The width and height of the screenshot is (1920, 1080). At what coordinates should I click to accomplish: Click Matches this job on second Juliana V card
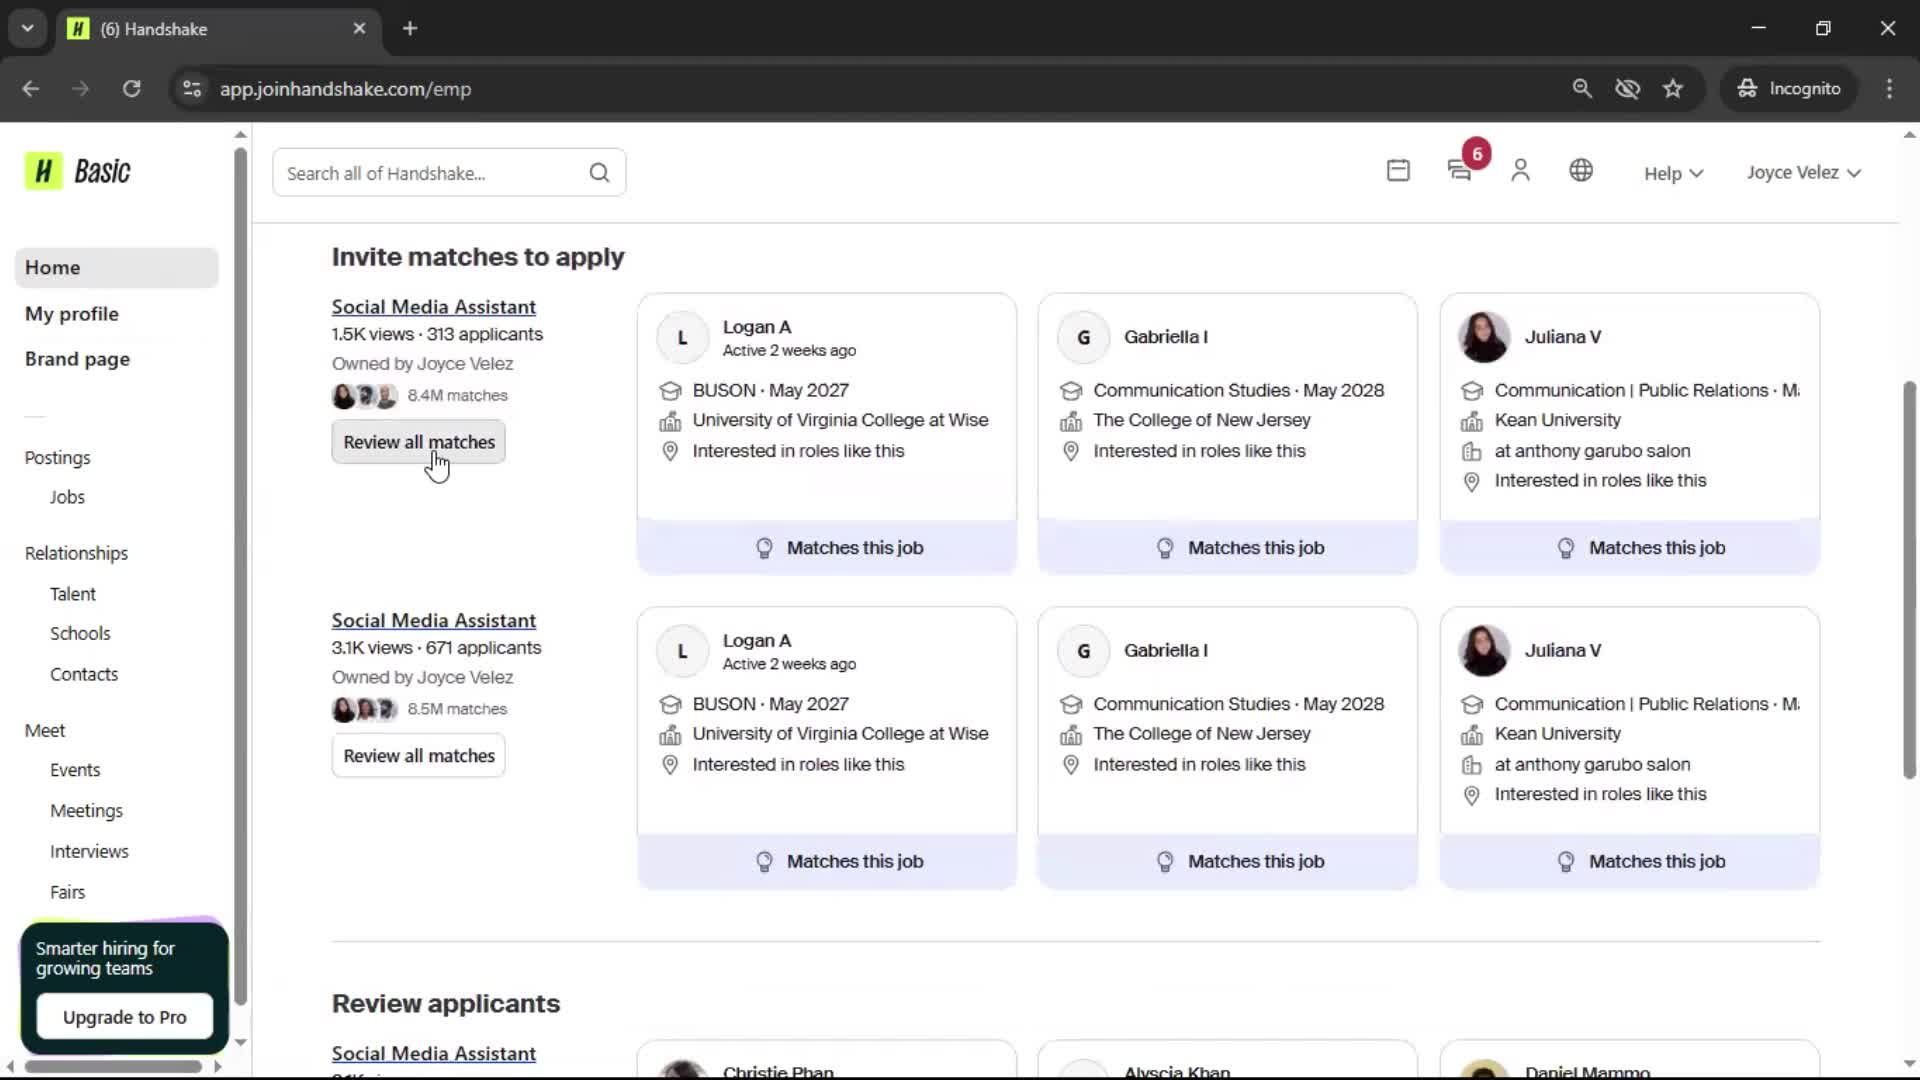click(x=1629, y=862)
